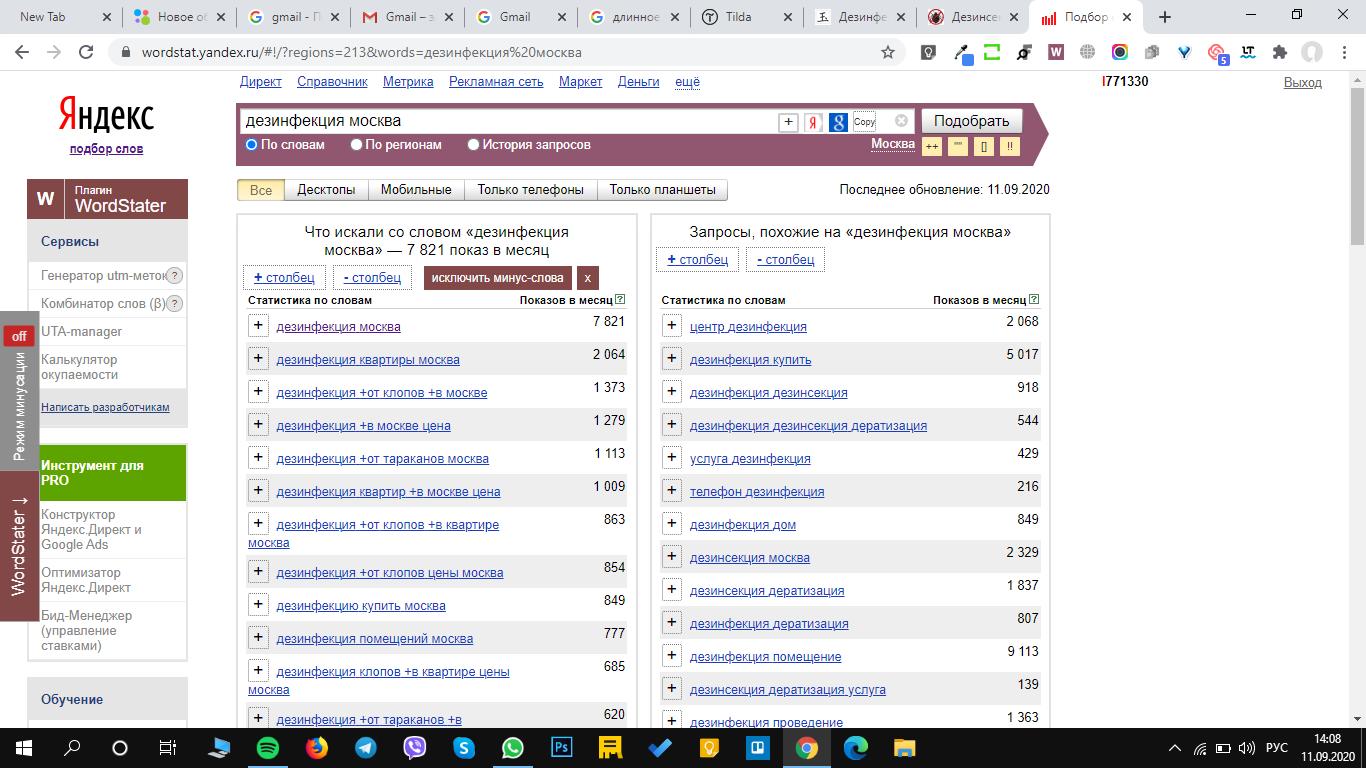
Task: Reload the page
Action: click(86, 52)
